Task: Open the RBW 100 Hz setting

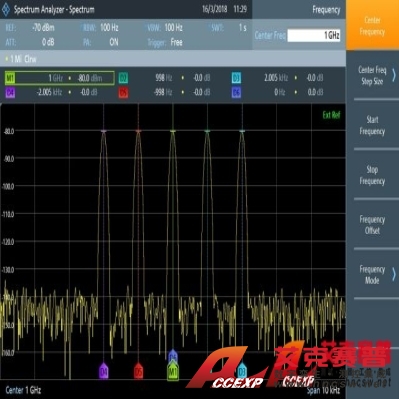Action: point(100,28)
